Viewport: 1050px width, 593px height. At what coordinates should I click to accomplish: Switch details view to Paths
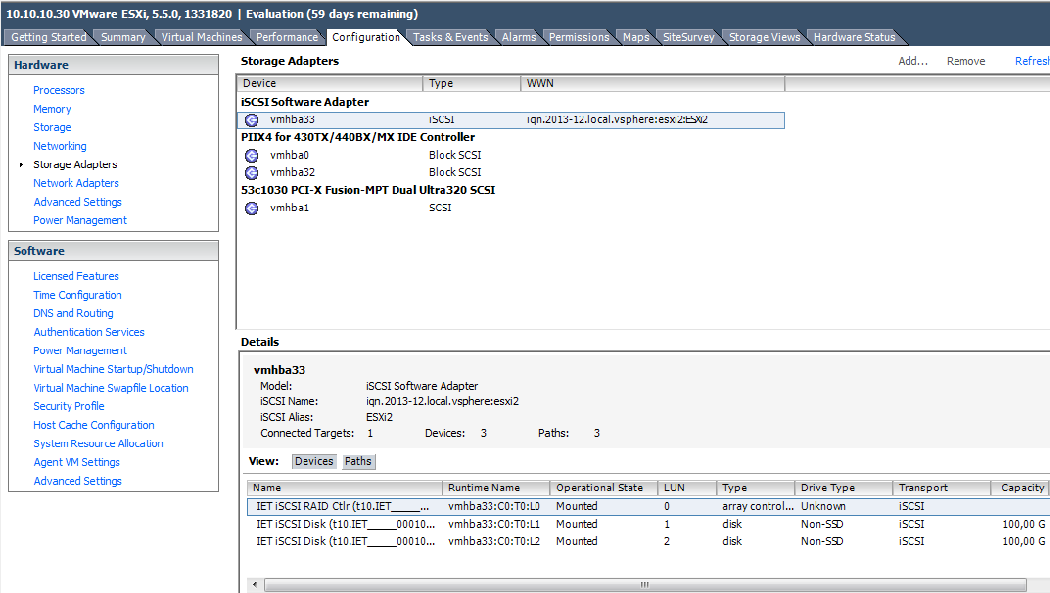(358, 461)
